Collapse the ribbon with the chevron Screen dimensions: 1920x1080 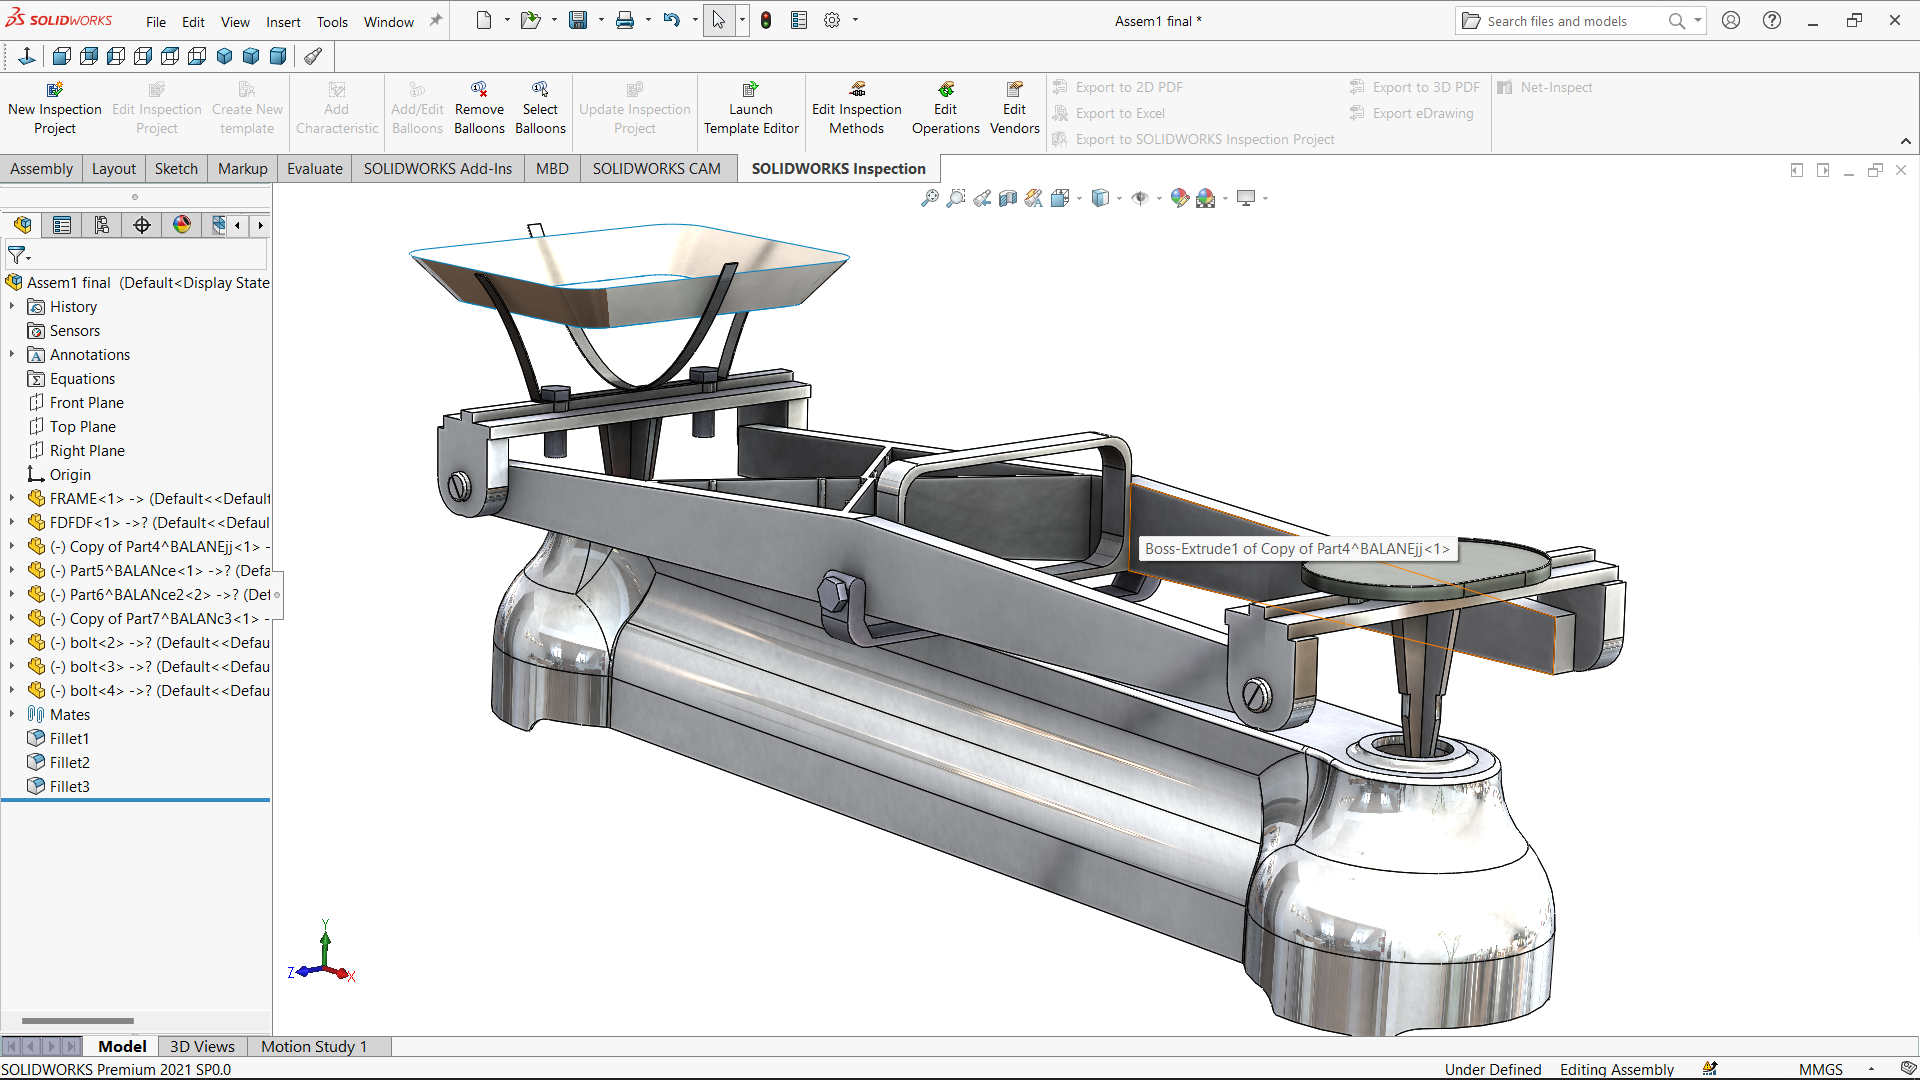pos(1906,141)
